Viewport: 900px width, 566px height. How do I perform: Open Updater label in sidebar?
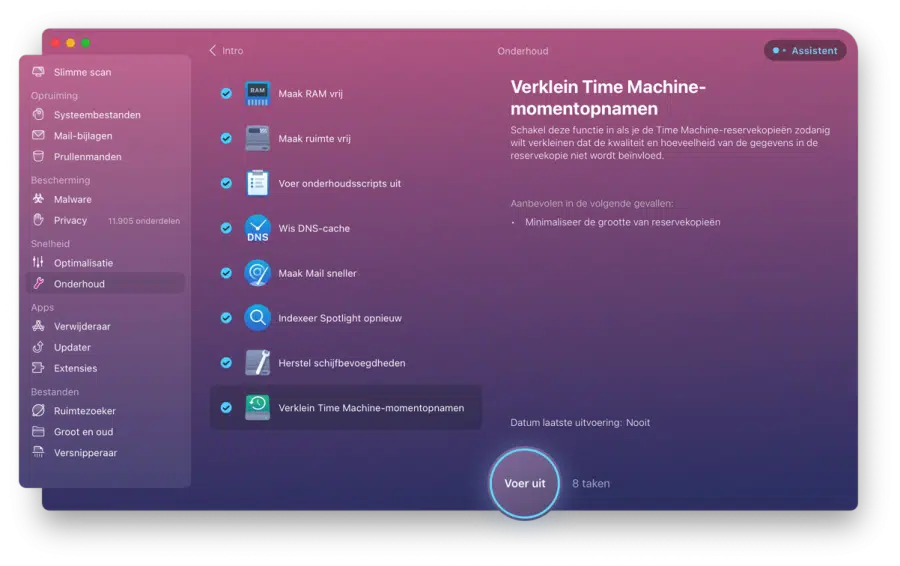[x=72, y=347]
